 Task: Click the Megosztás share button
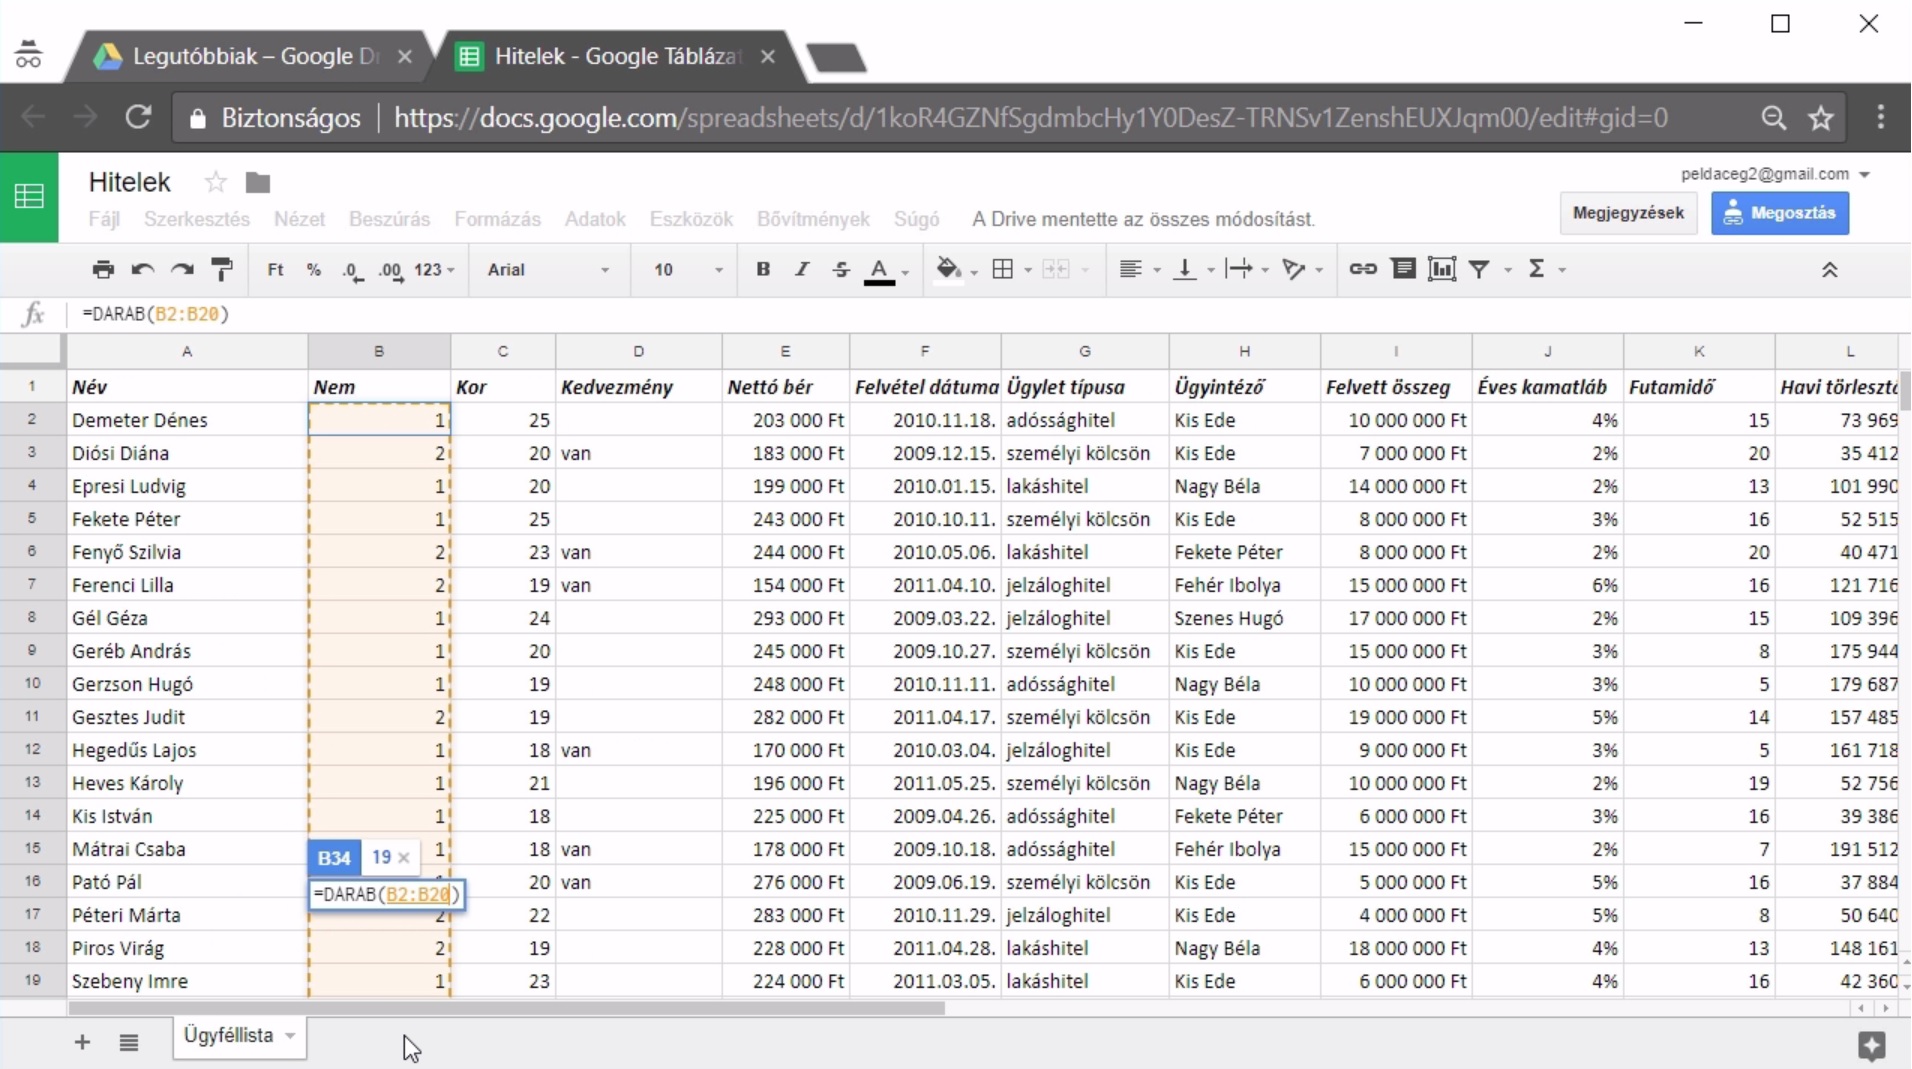(1780, 213)
